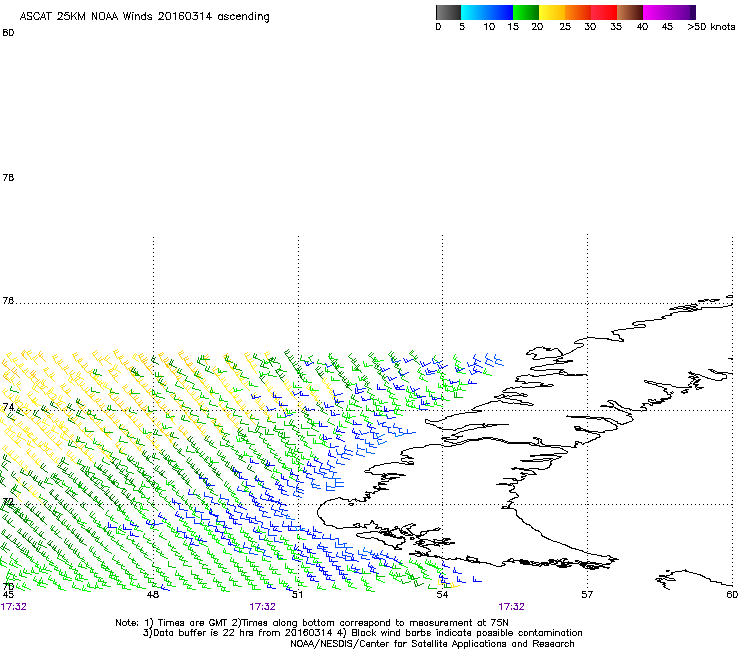The width and height of the screenshot is (740, 650).
Task: Click the '57' longitude axis label
Action: [x=587, y=594]
